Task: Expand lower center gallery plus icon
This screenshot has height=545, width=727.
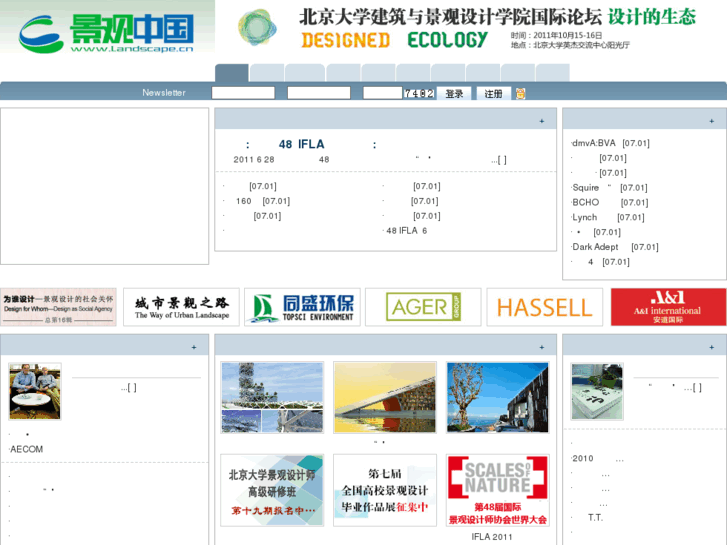Action: coord(542,347)
